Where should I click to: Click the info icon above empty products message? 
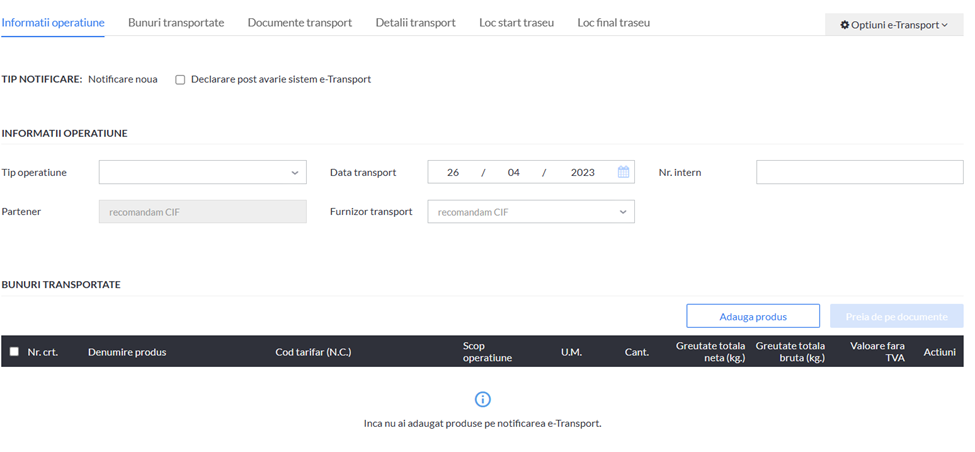[483, 399]
